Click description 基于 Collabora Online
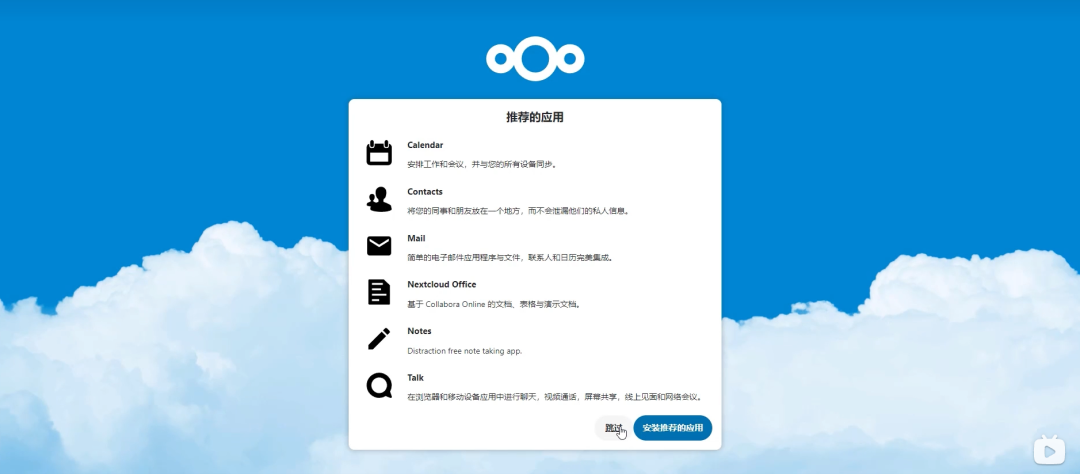This screenshot has width=1080, height=474. (x=495, y=305)
